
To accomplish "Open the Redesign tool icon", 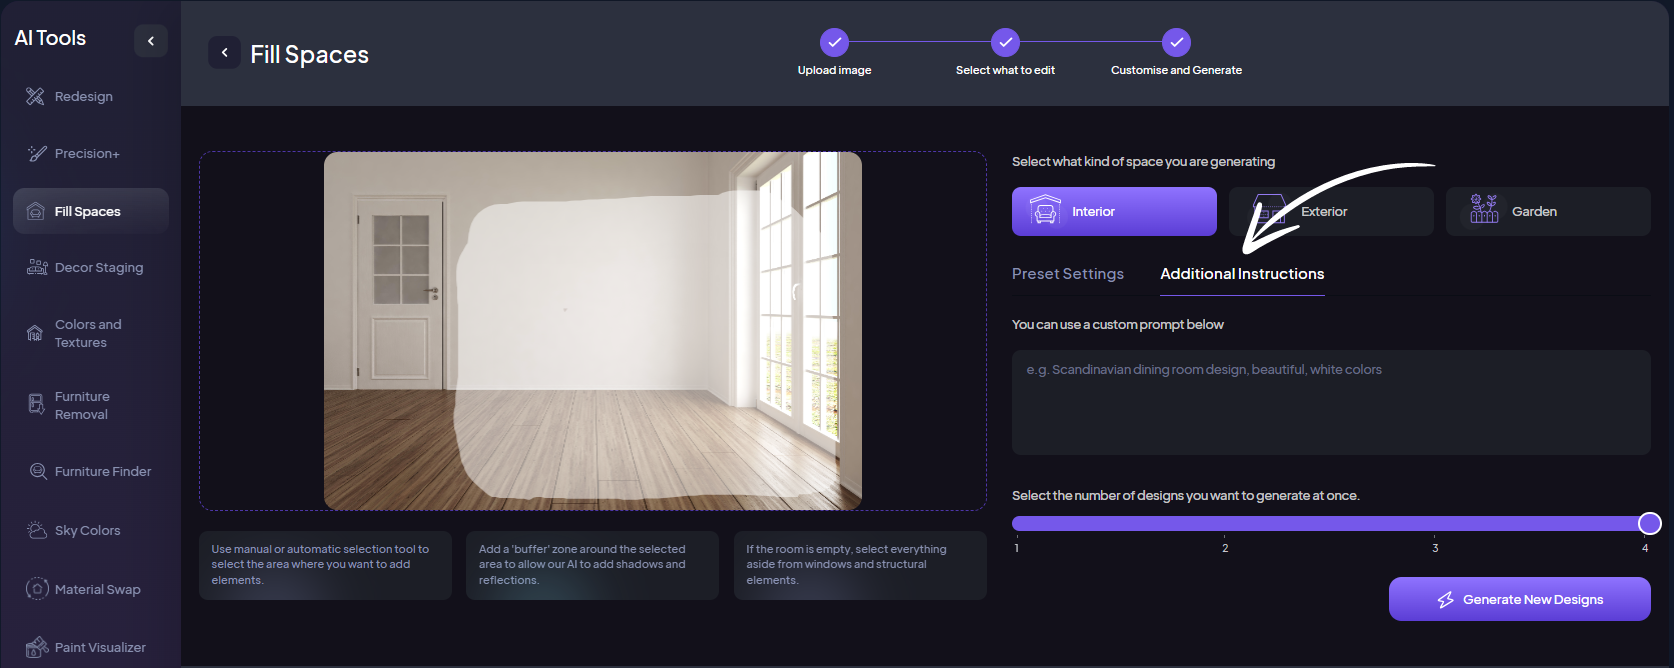I will click(x=36, y=96).
